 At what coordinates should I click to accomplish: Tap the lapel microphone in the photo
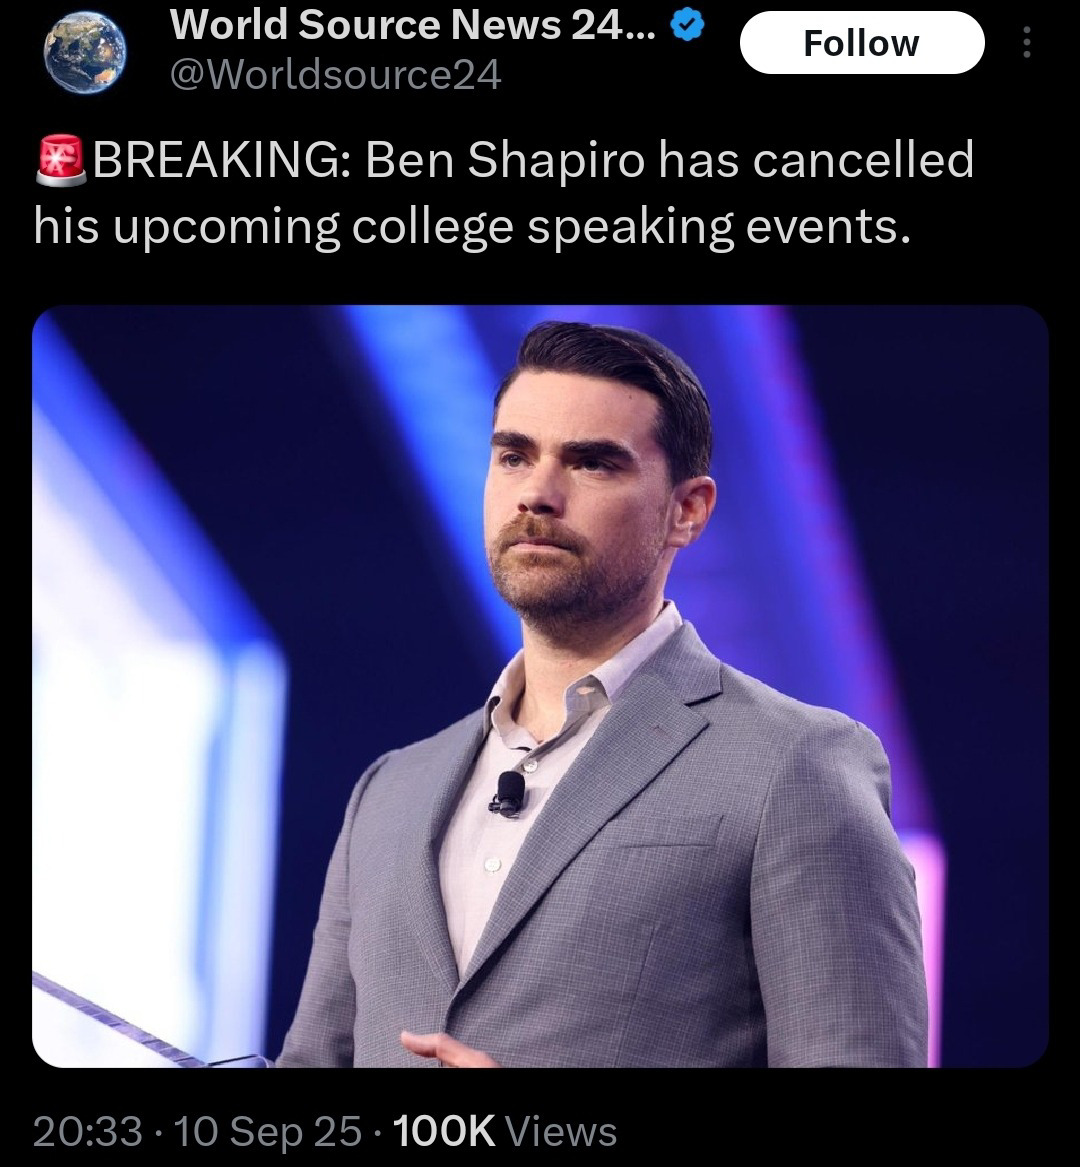tap(509, 794)
